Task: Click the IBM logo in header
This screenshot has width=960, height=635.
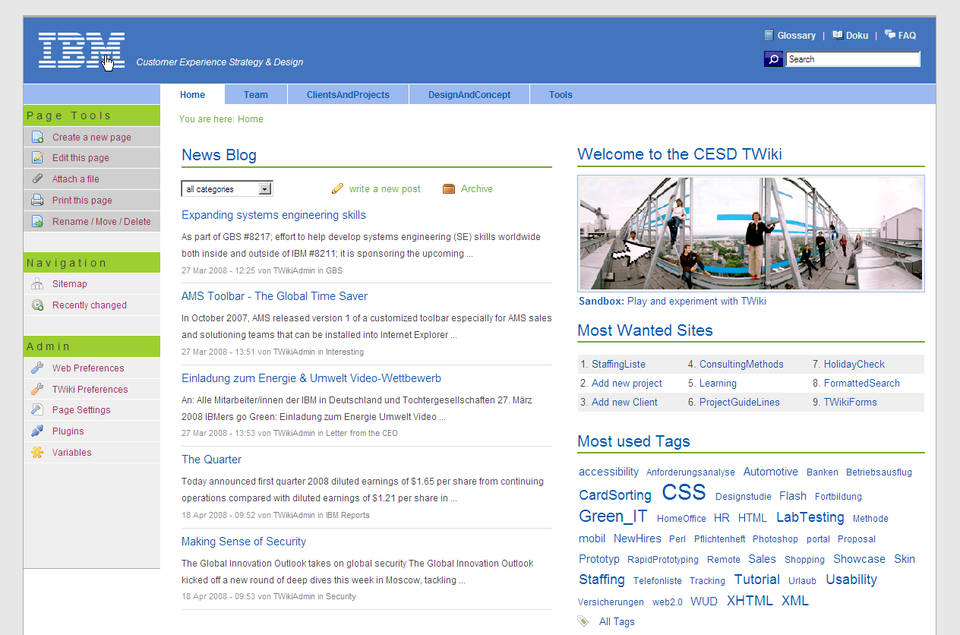Action: (x=81, y=50)
